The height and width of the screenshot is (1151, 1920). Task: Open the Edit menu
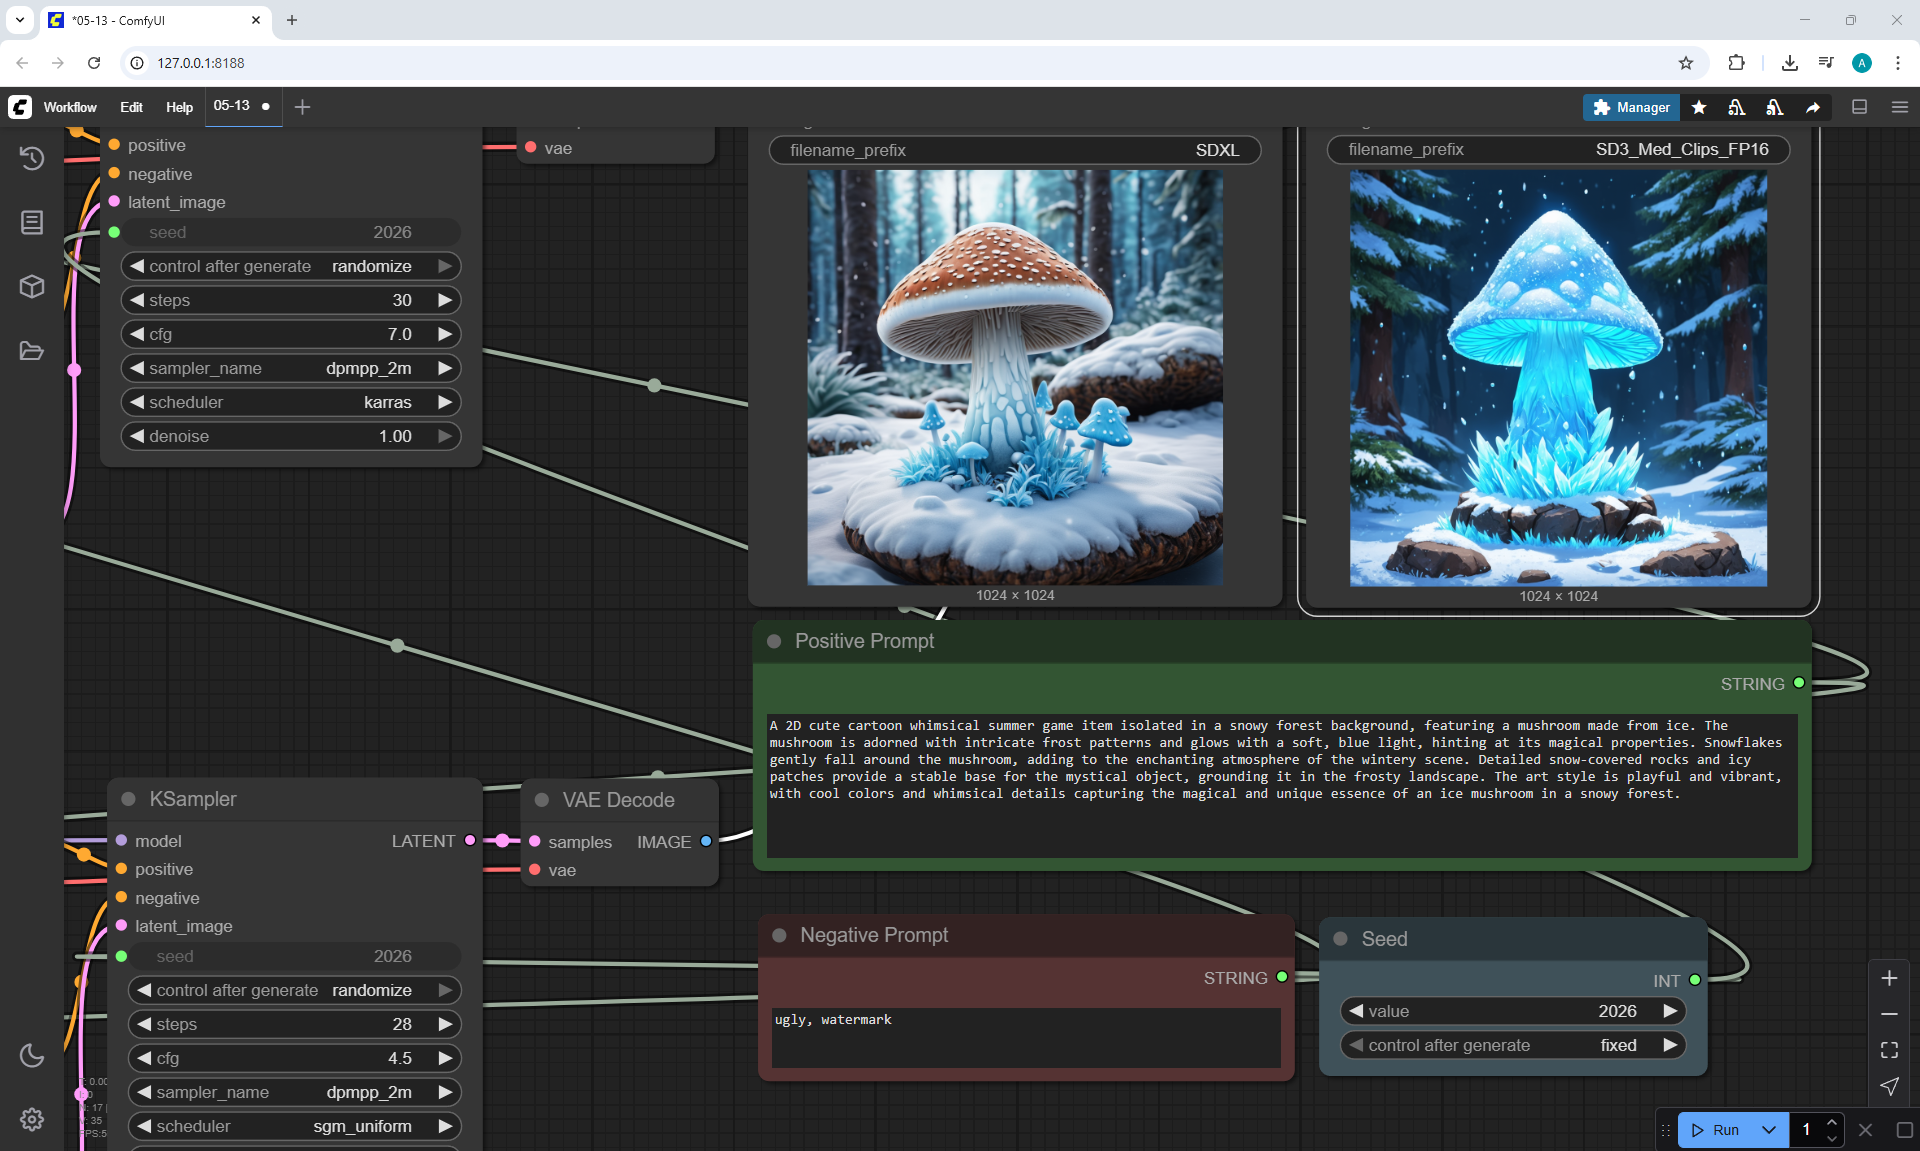(x=131, y=107)
